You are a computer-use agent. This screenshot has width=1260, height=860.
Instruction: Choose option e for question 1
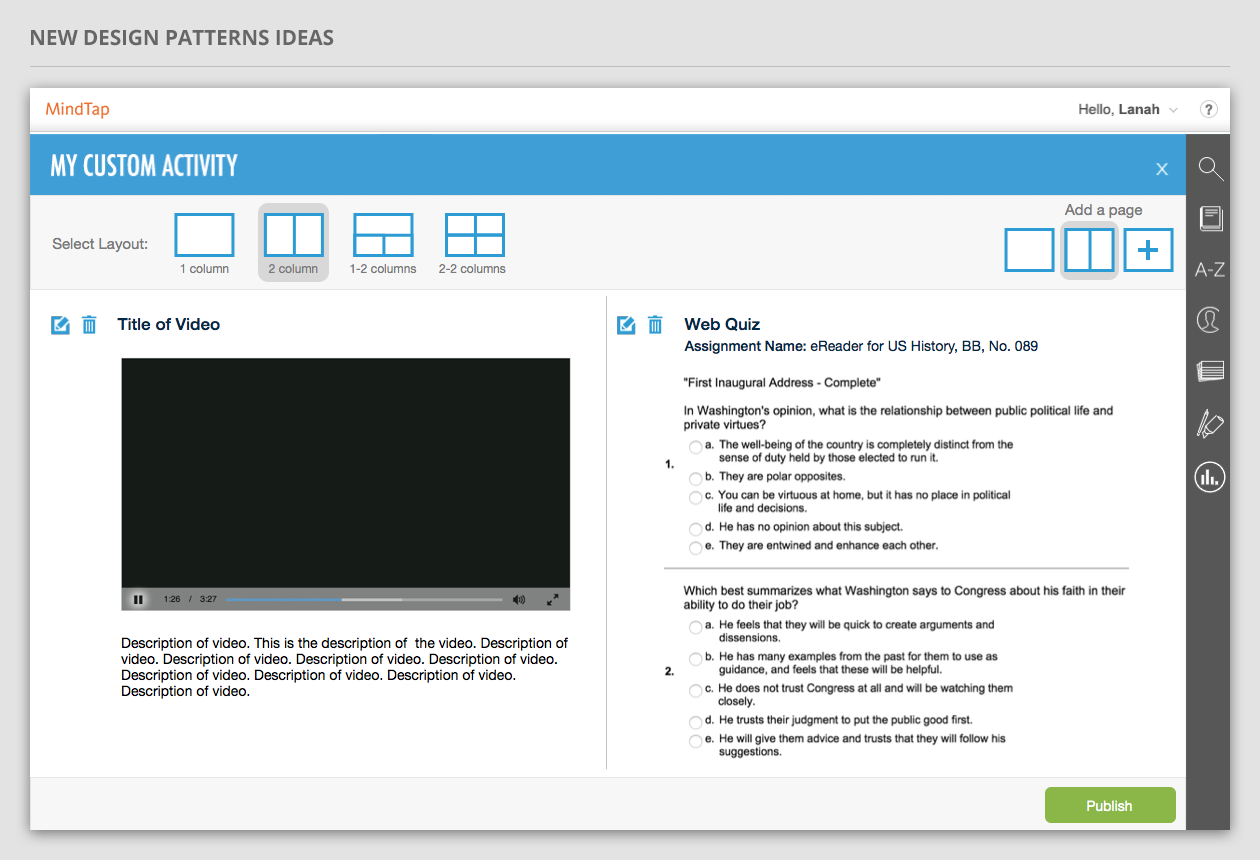pos(696,547)
